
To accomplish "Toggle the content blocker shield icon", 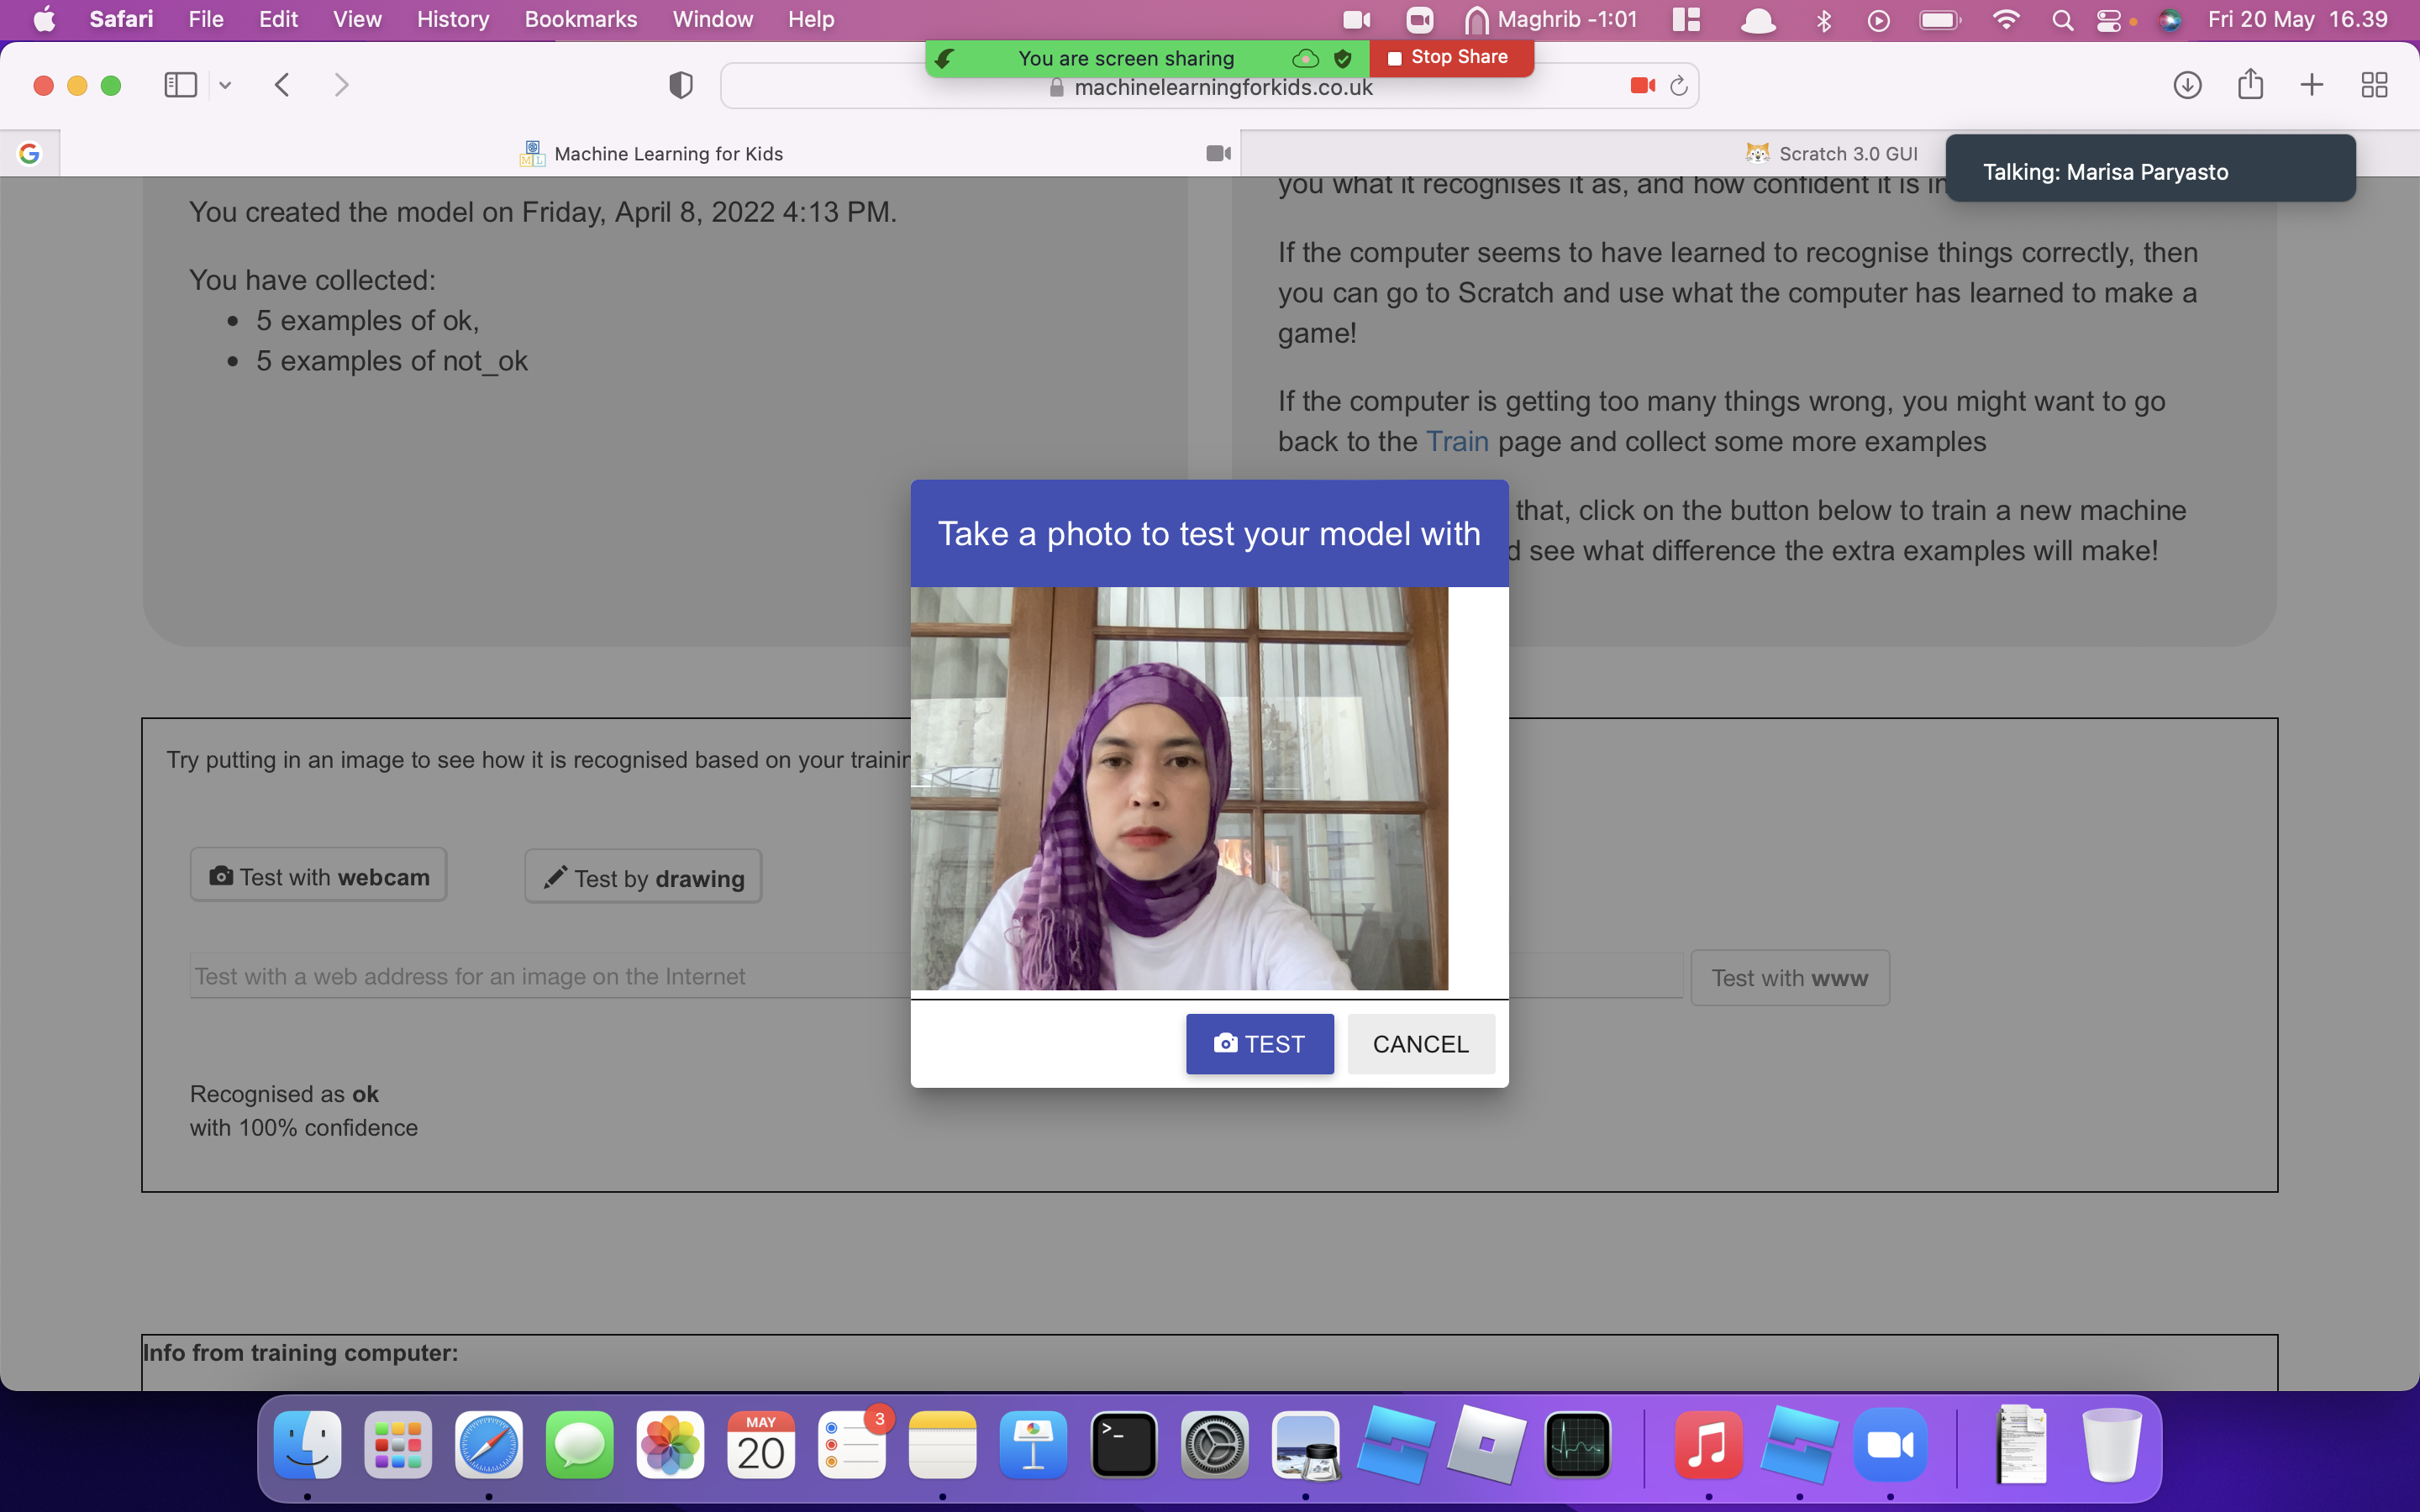I will point(681,84).
